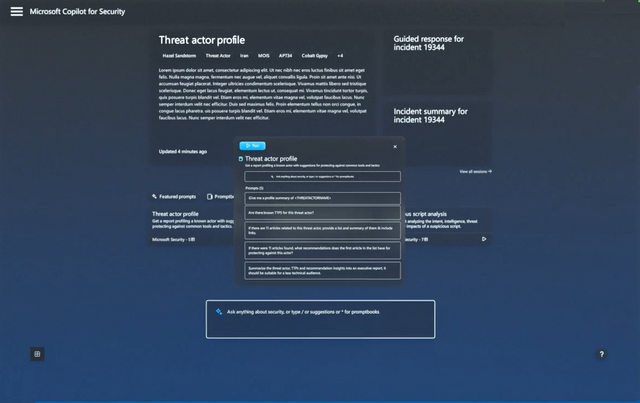This screenshot has height=403, width=640.
Task: Click the main Ask anything about security field
Action: click(x=320, y=318)
